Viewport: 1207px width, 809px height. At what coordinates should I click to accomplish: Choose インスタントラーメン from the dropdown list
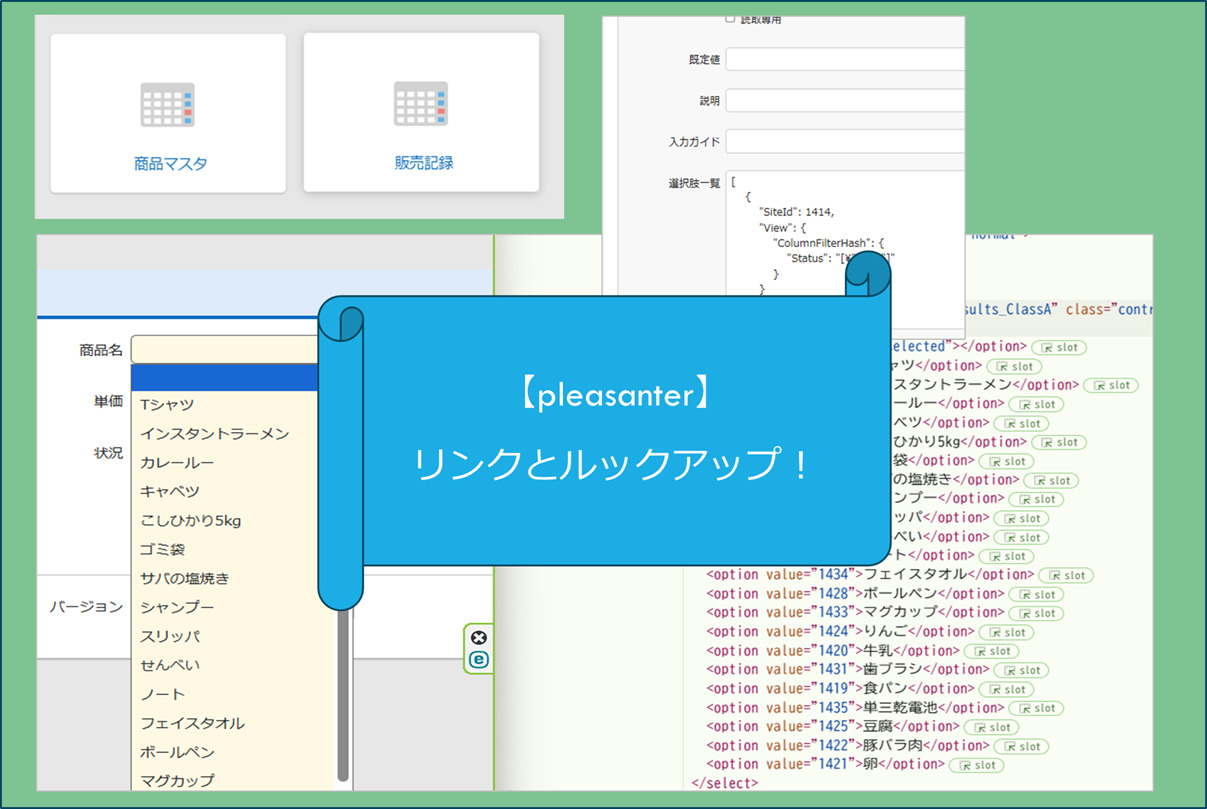point(215,434)
